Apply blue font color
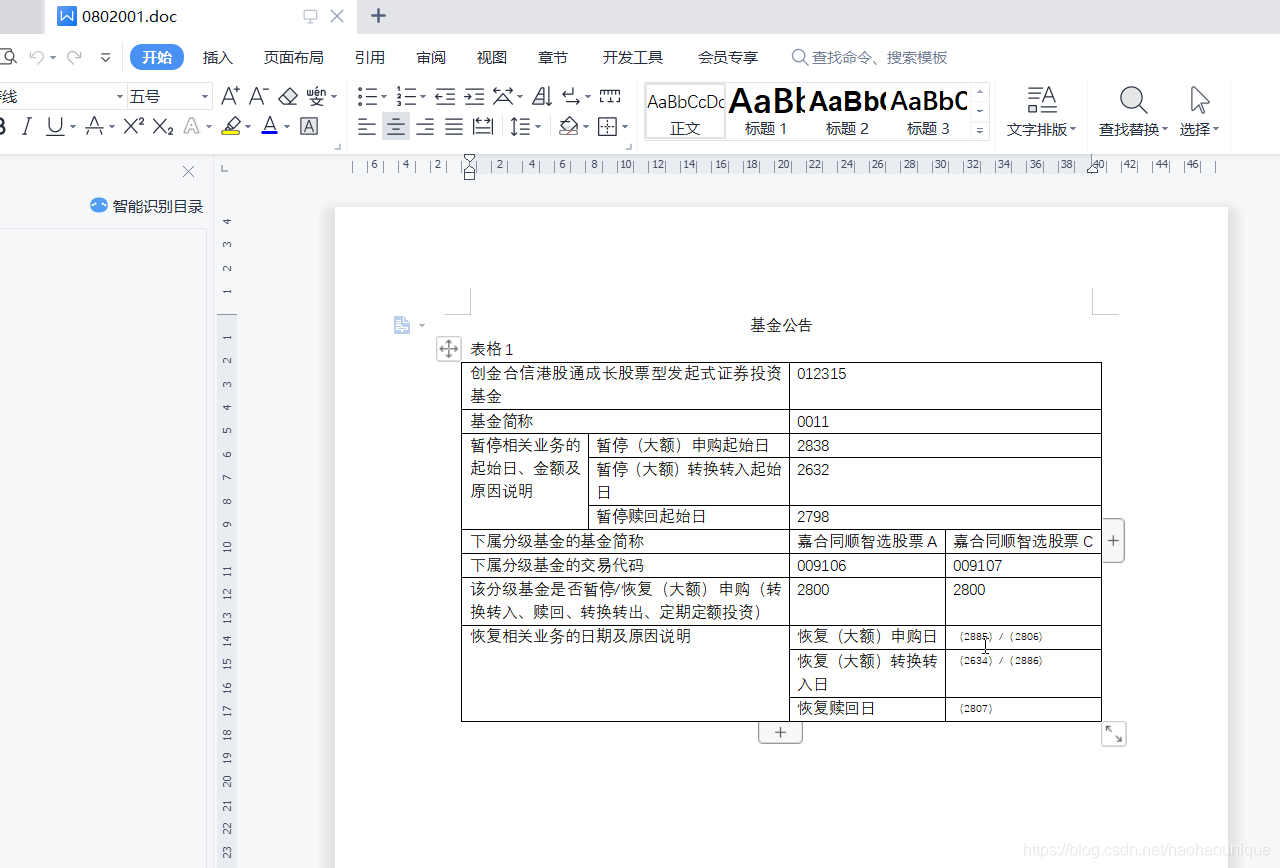 [269, 126]
